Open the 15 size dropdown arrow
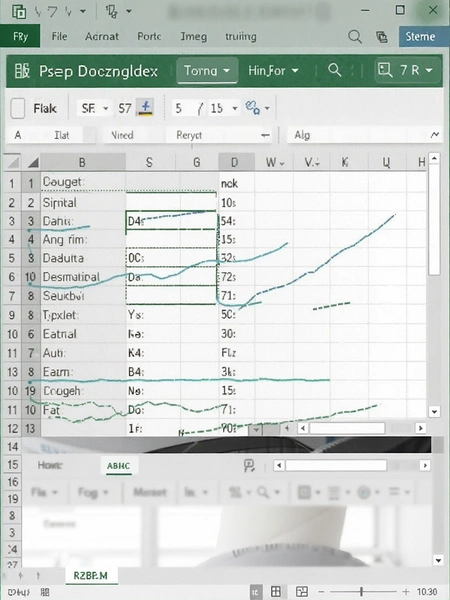Screen dimensions: 450x600 pyautogui.click(x=235, y=108)
